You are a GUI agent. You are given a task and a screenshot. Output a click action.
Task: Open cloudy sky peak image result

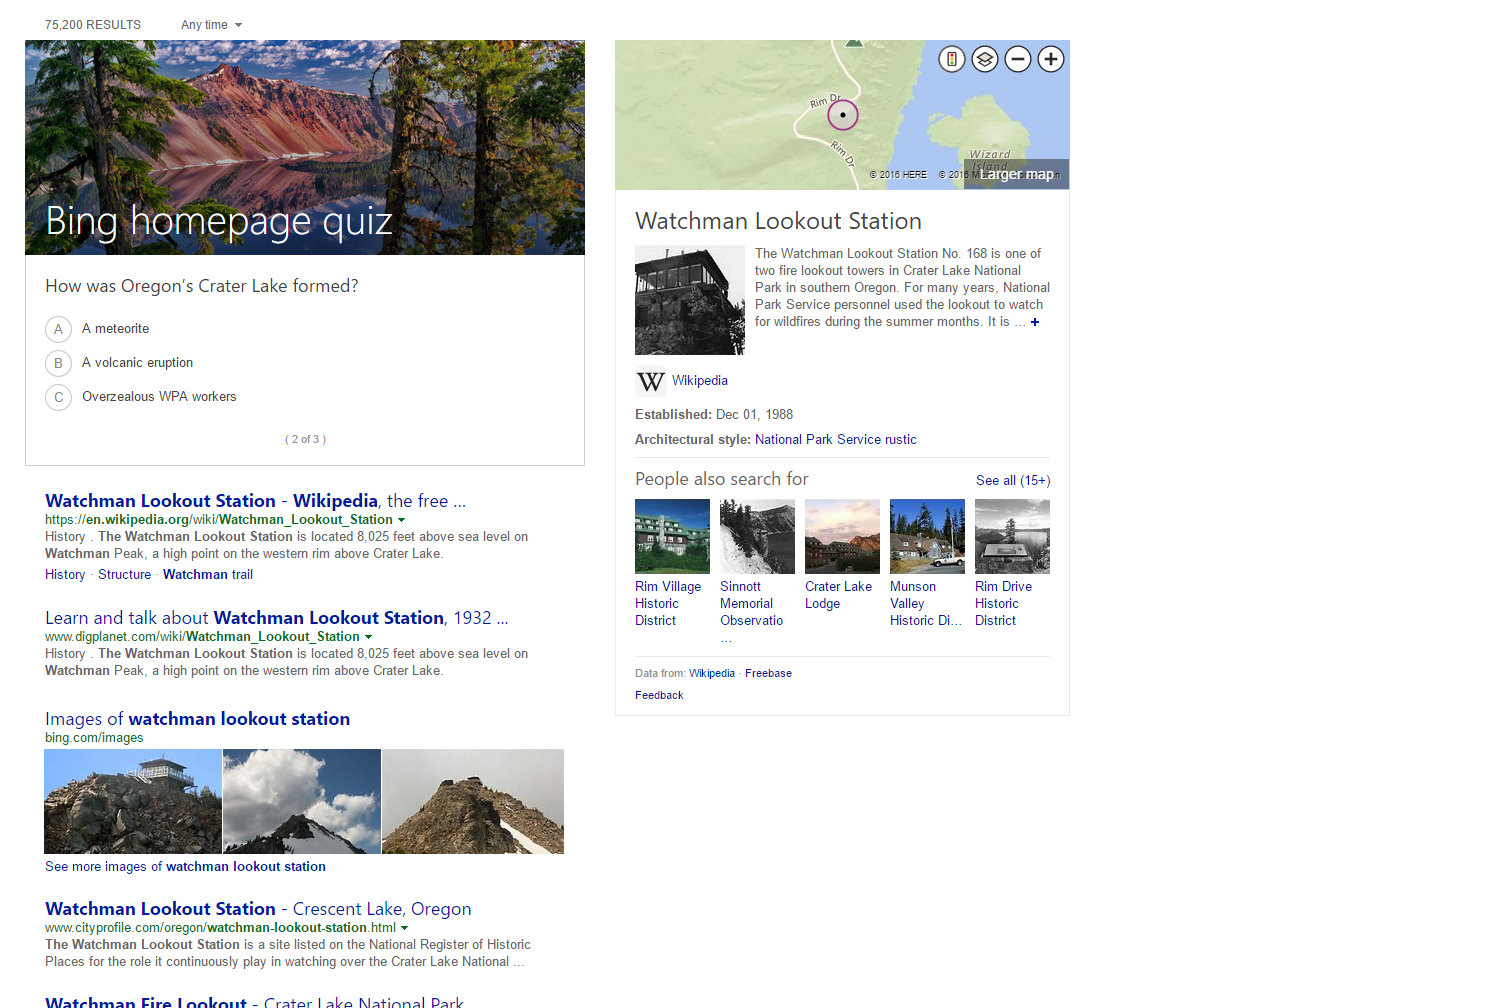click(302, 802)
